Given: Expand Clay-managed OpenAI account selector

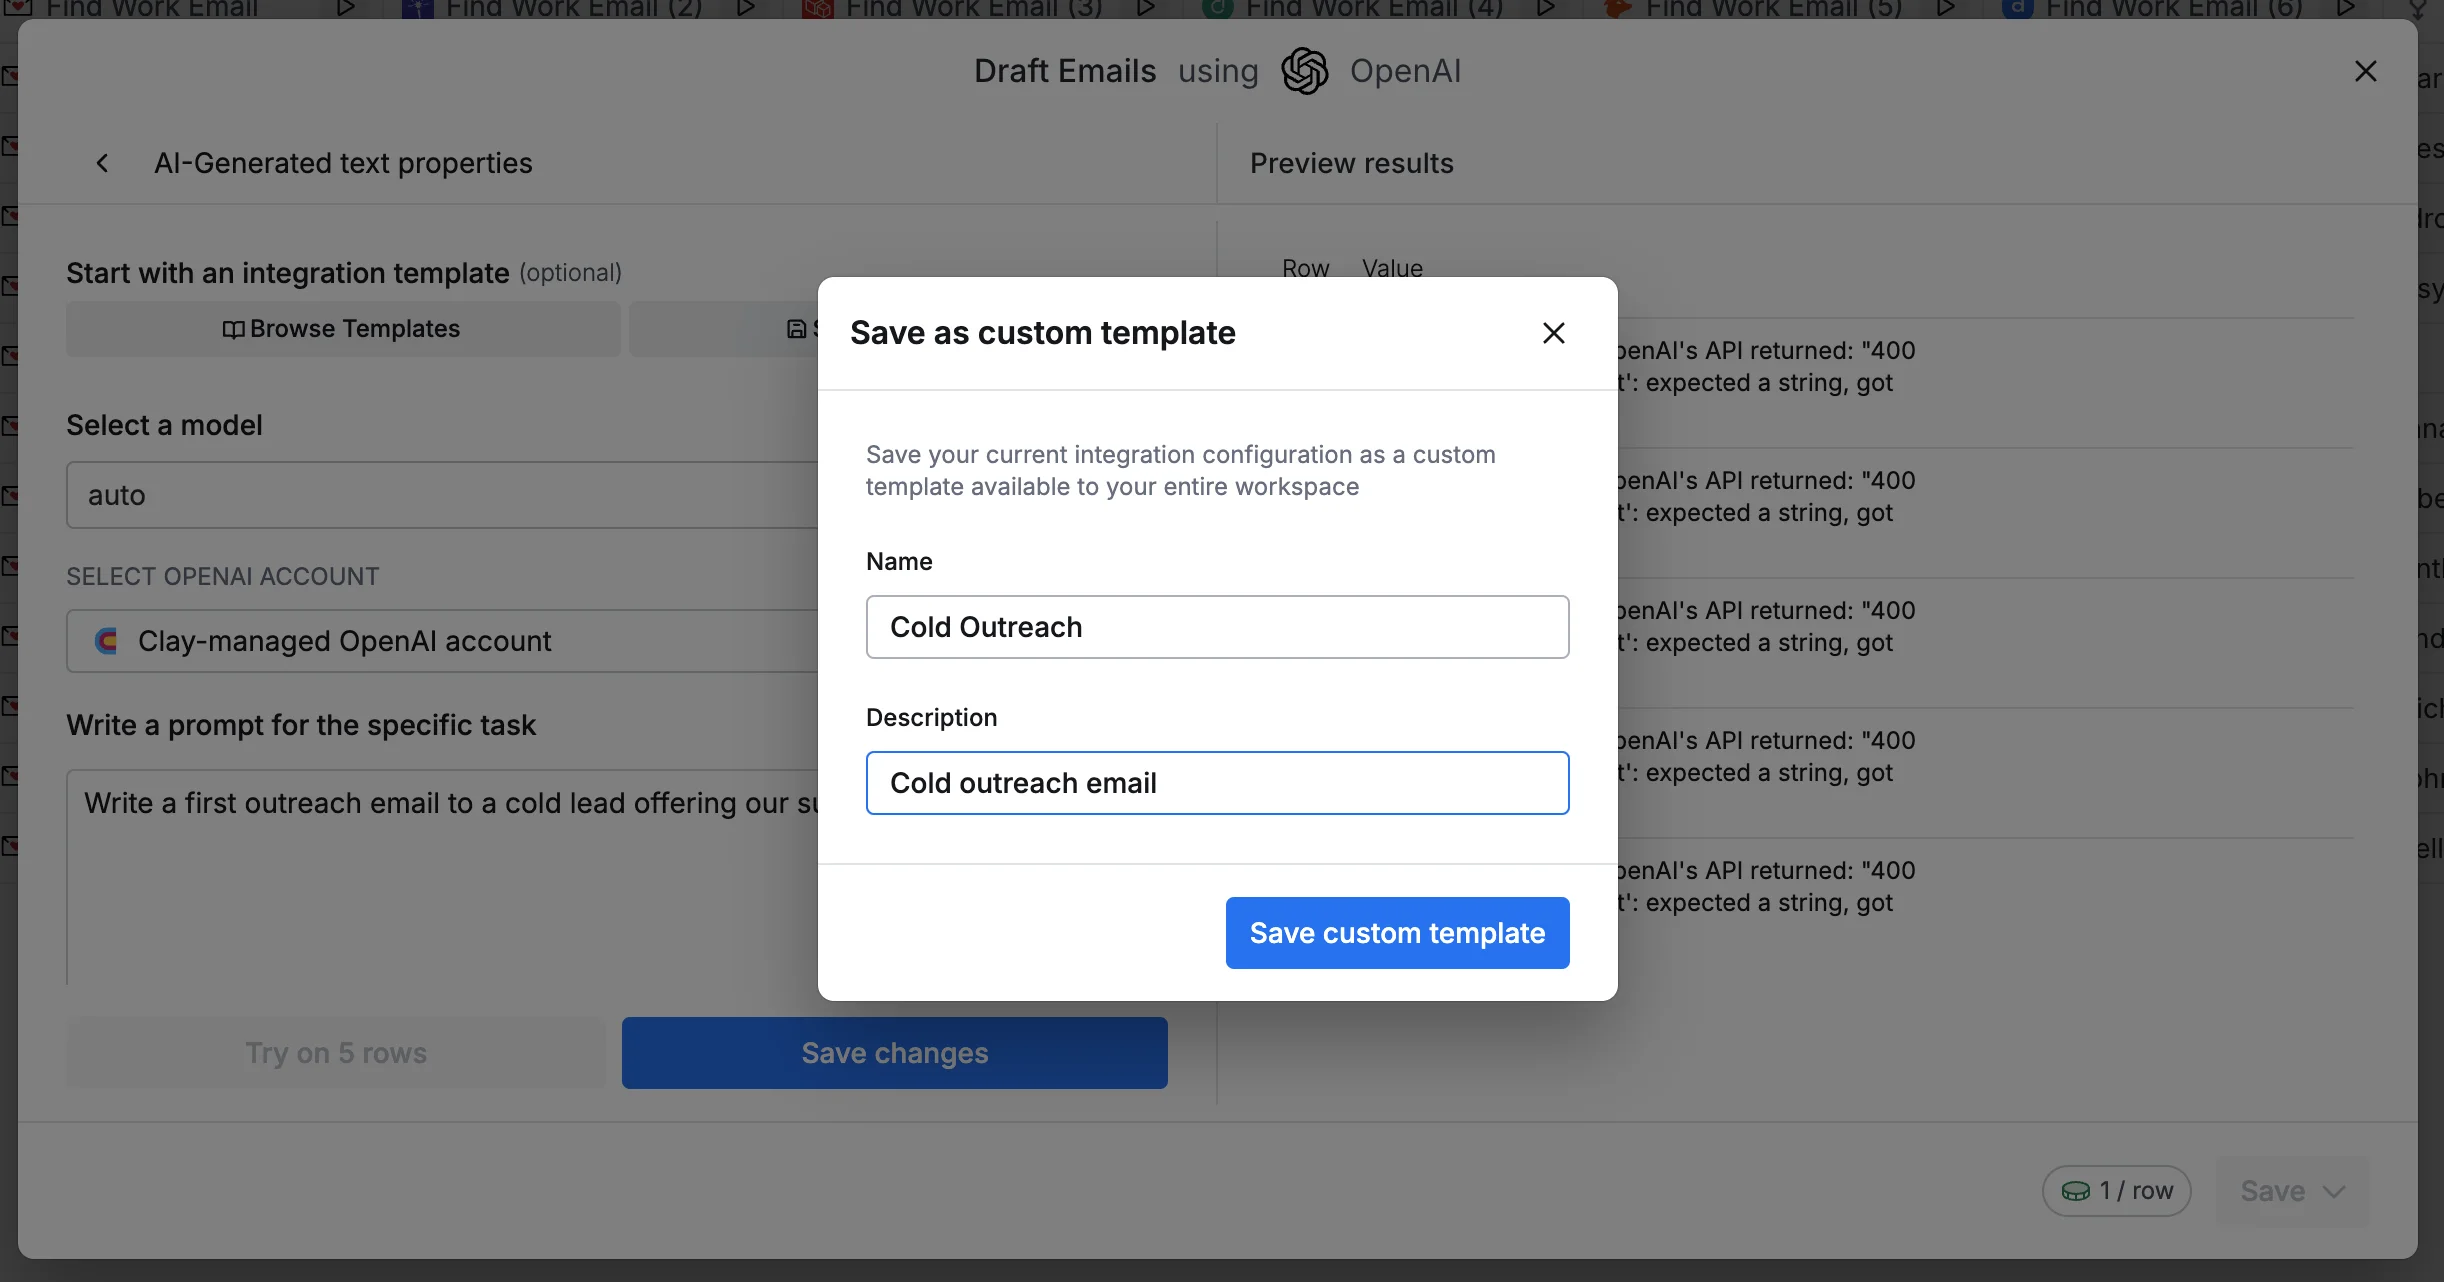Looking at the screenshot, I should click(x=440, y=641).
